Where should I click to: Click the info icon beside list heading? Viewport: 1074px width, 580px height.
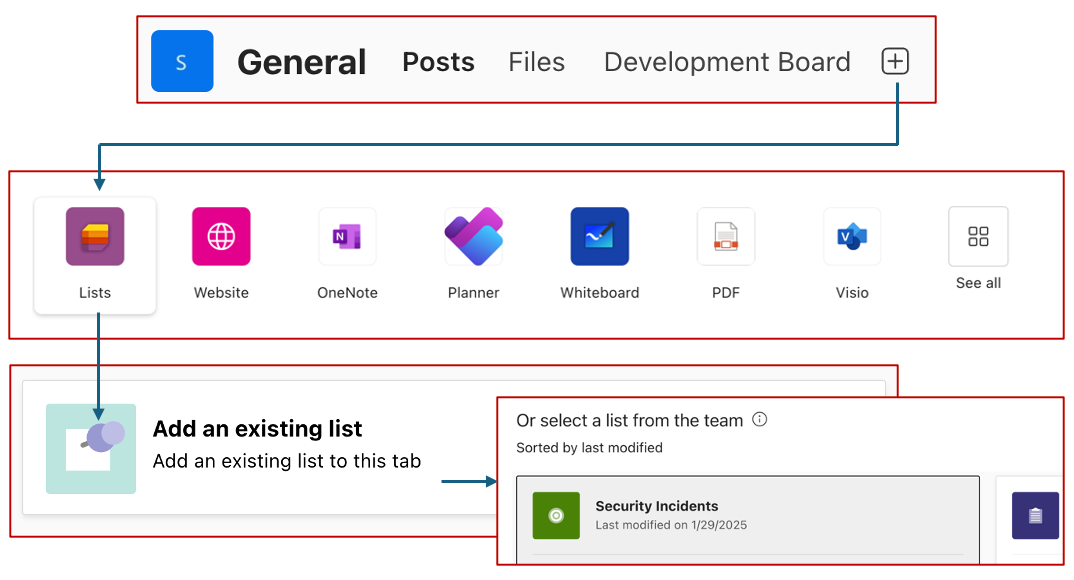coord(760,419)
